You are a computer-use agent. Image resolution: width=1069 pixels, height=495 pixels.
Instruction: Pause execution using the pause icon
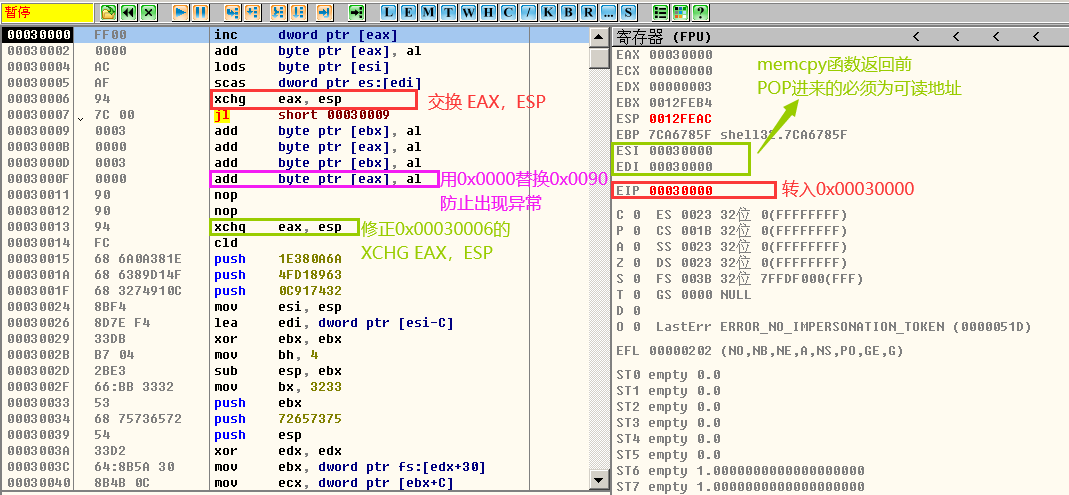200,13
